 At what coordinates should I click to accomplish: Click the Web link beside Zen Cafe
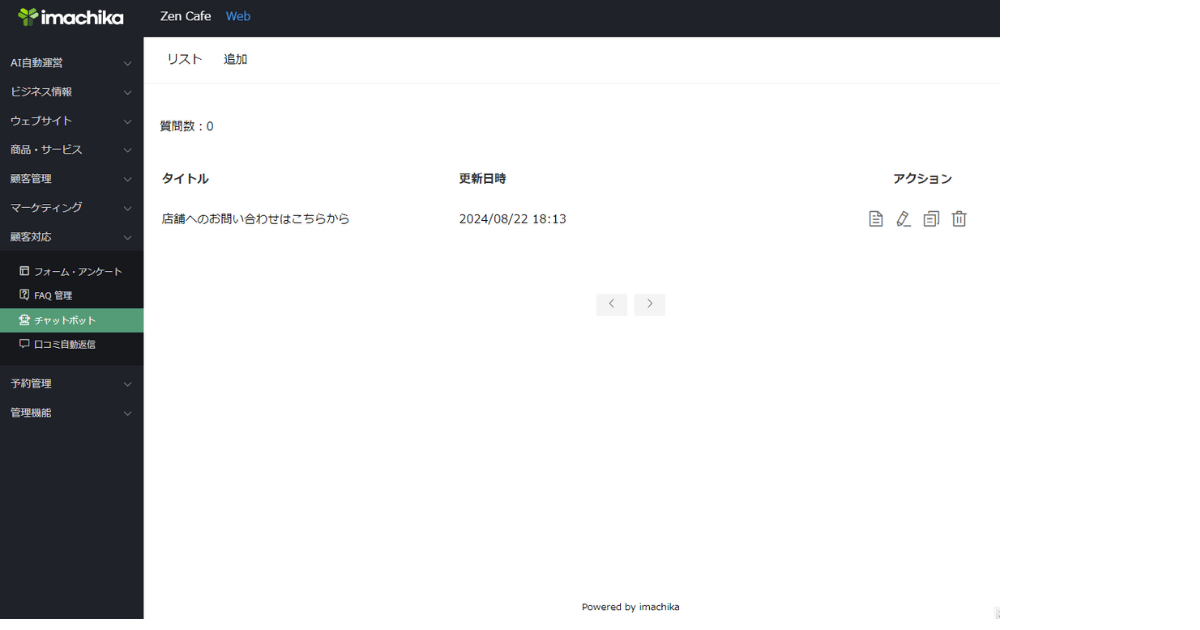238,17
